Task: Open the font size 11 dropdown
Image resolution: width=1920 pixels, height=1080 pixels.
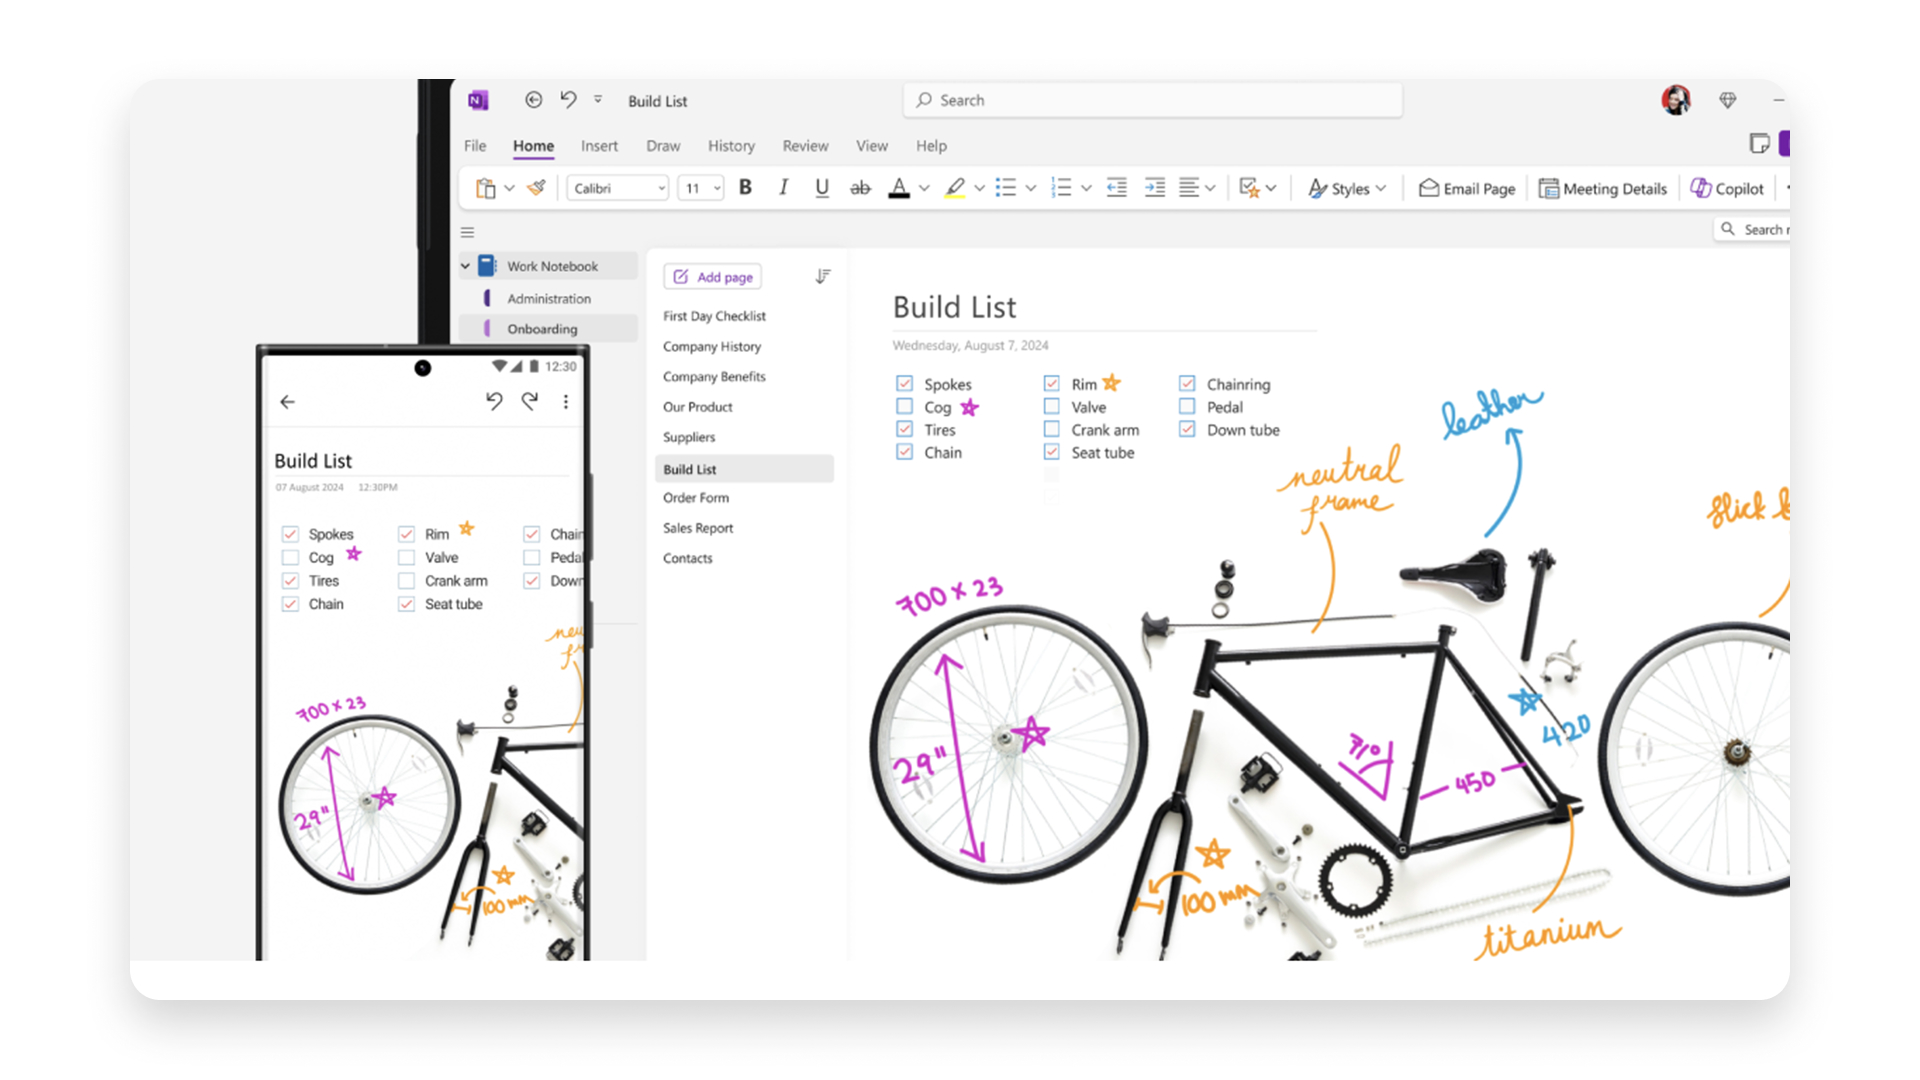Action: tap(701, 188)
